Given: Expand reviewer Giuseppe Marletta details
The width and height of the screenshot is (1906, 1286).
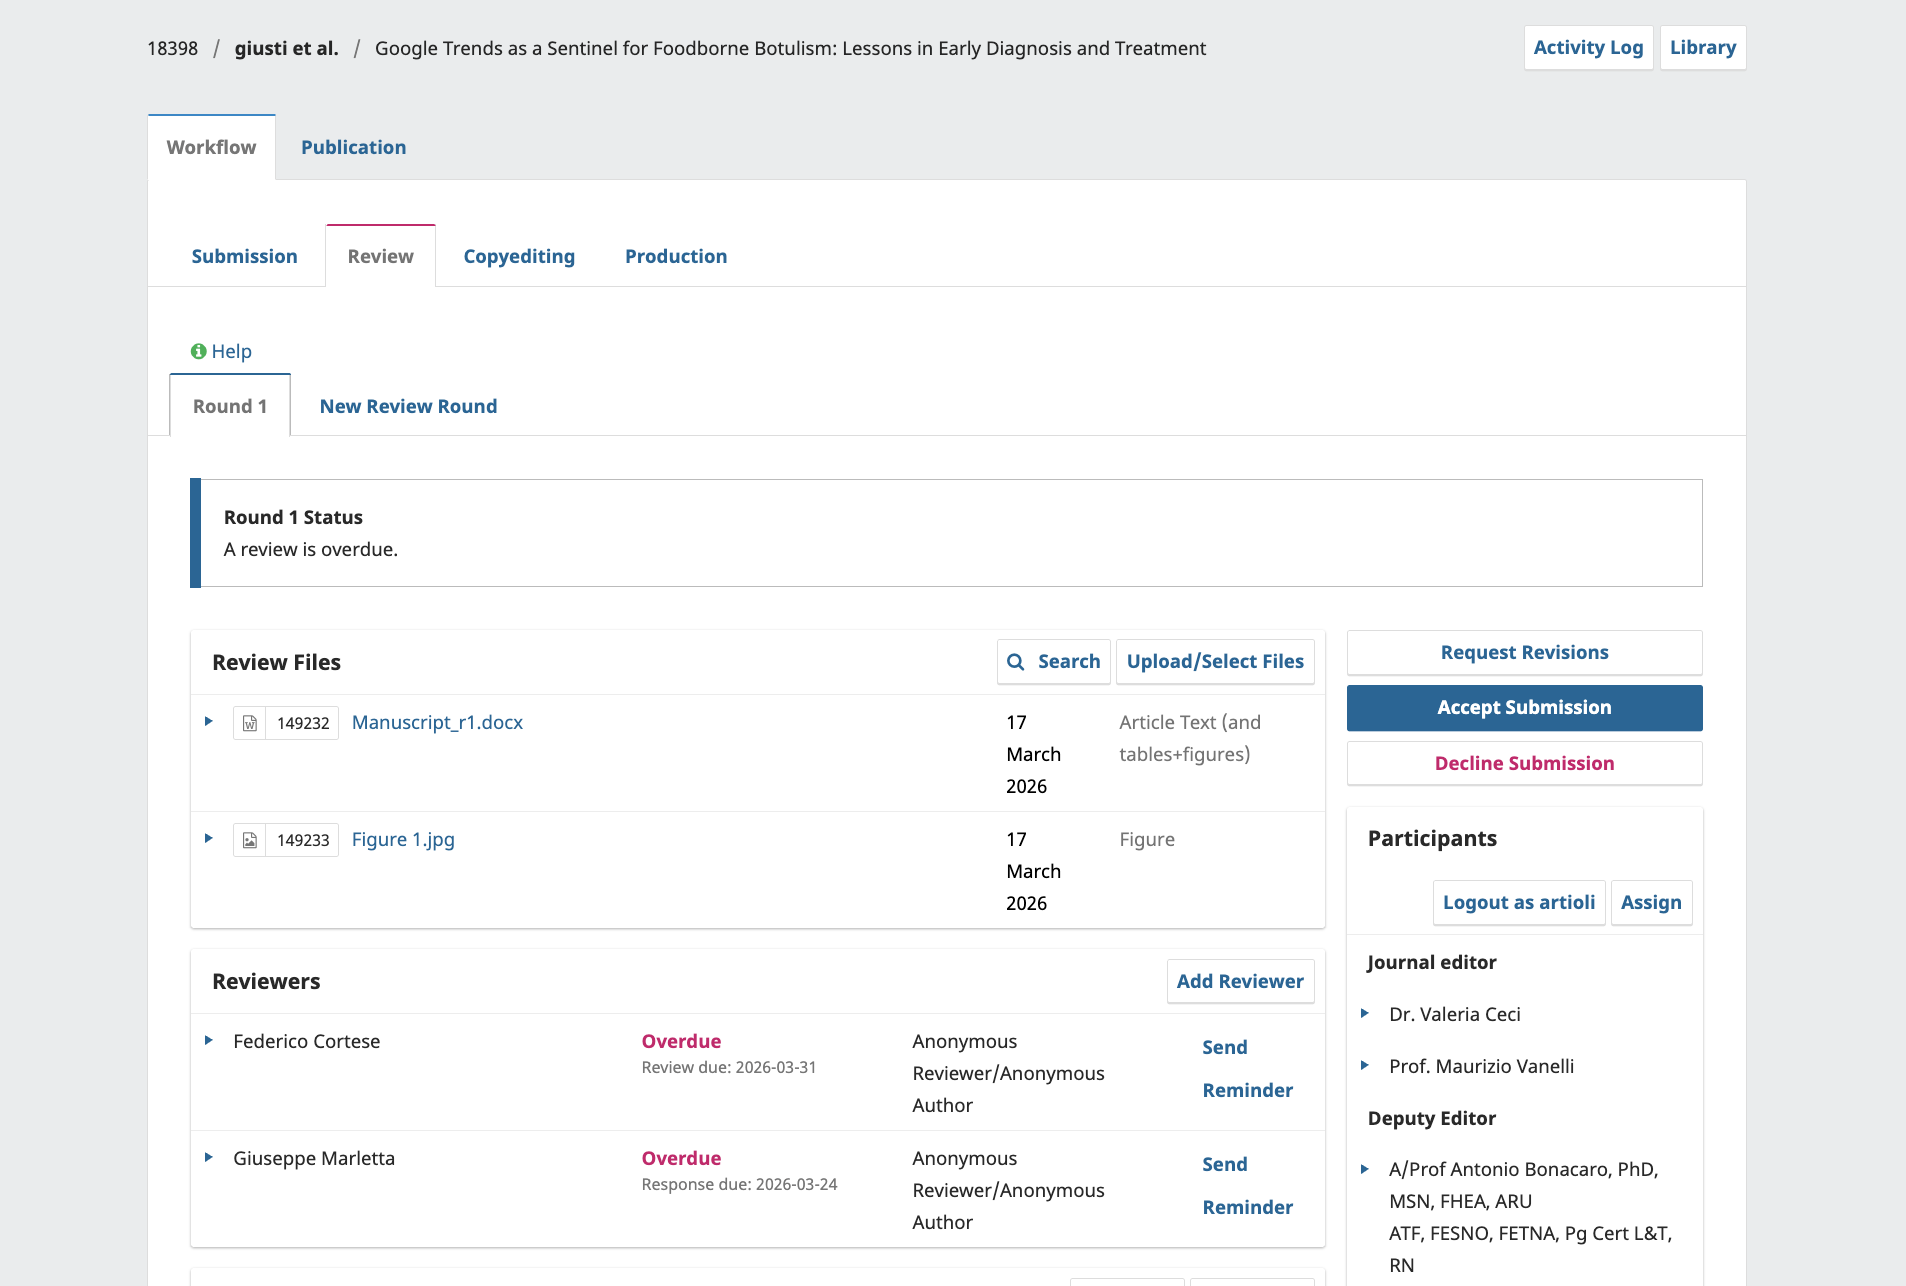Looking at the screenshot, I should click(208, 1157).
